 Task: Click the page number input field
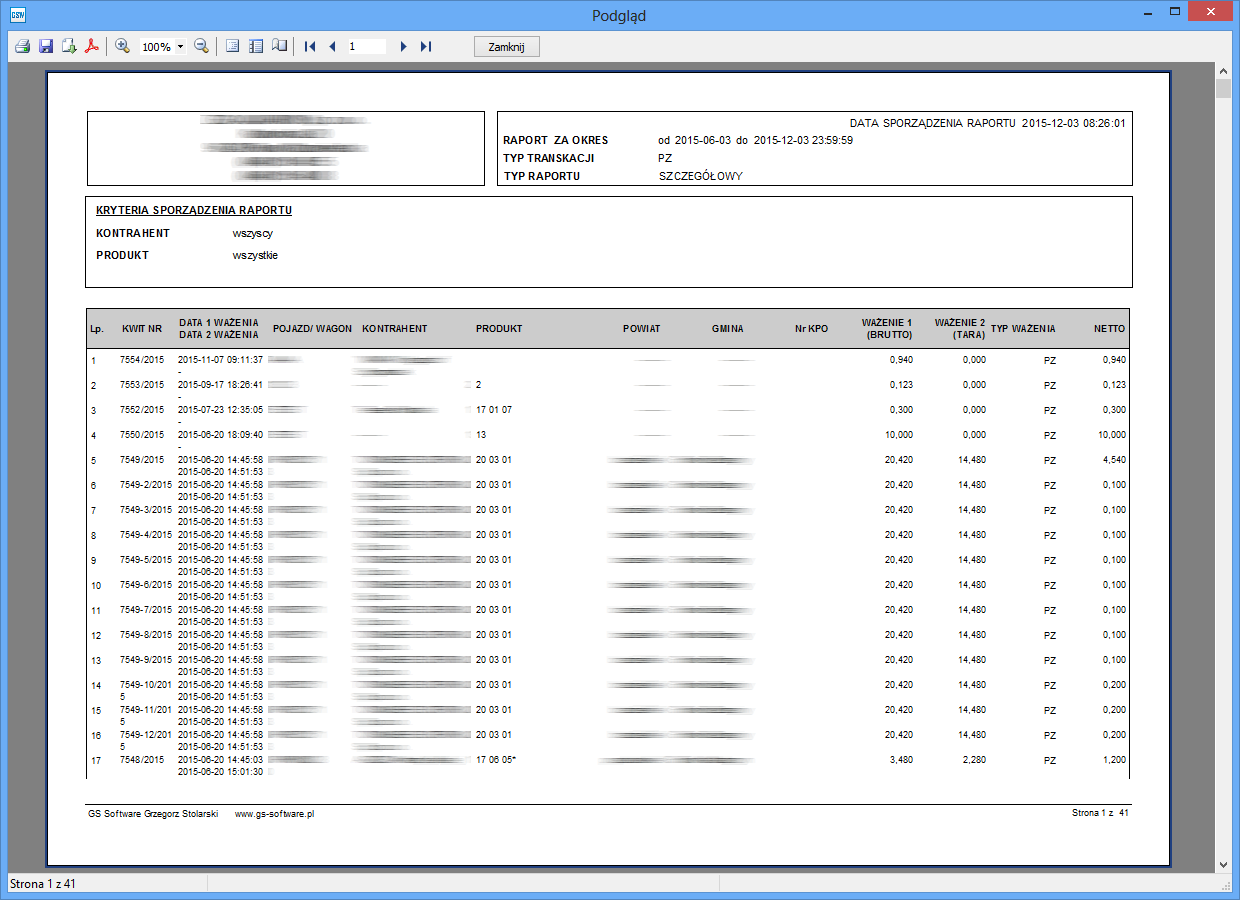point(365,47)
